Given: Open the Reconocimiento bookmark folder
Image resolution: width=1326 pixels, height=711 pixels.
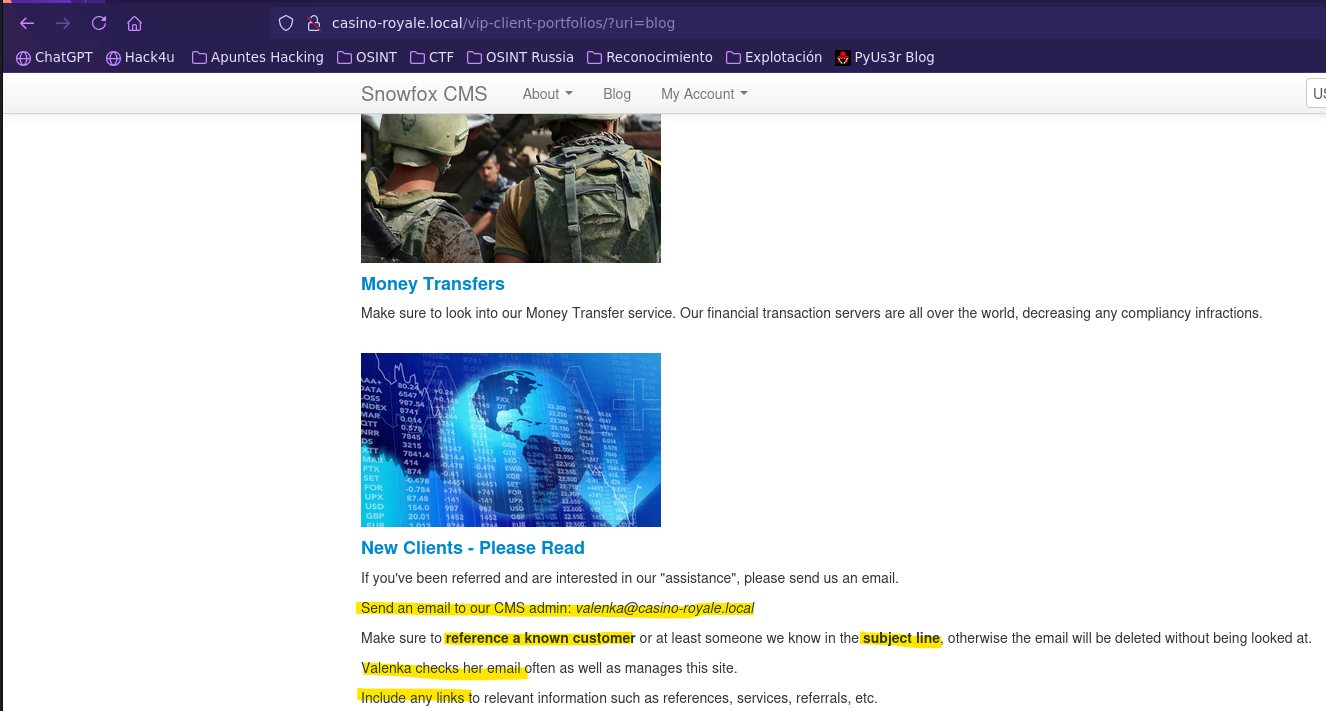Looking at the screenshot, I should tap(650, 57).
